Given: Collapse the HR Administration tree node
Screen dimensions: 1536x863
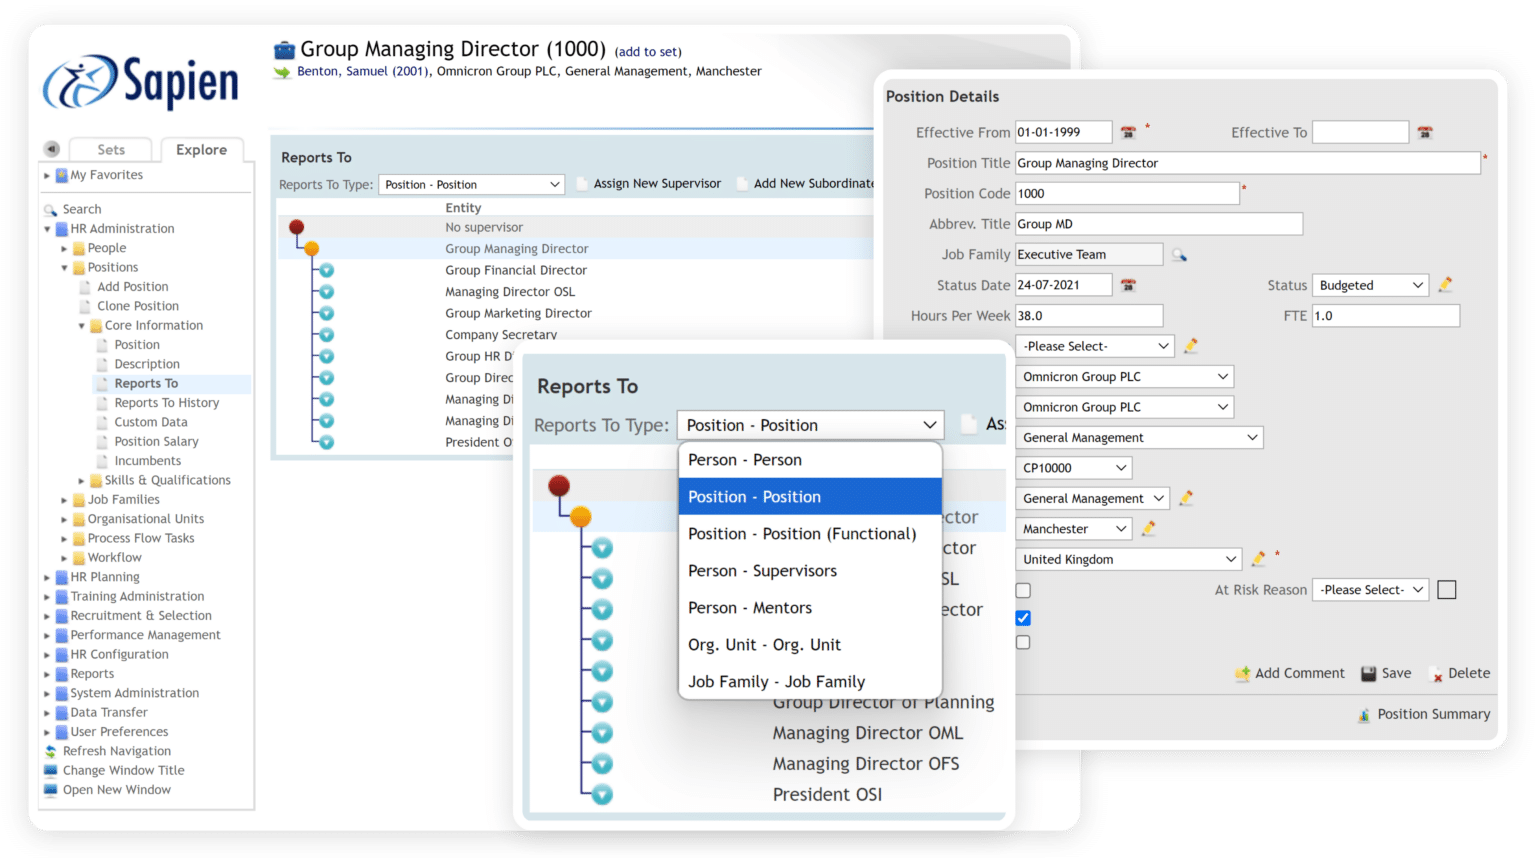Looking at the screenshot, I should [47, 229].
